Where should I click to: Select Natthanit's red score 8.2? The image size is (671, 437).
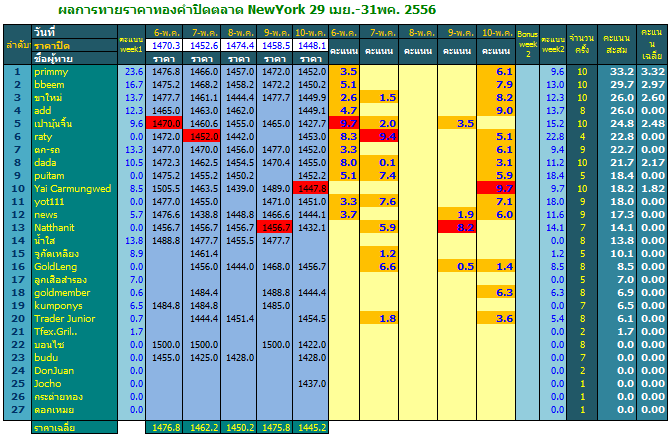point(457,228)
